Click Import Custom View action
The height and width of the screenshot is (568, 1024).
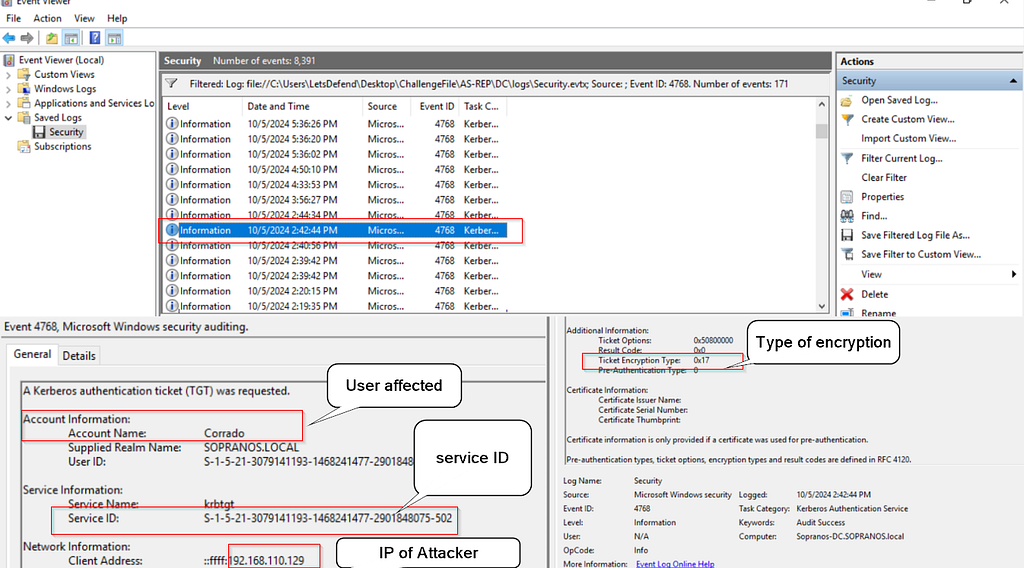(x=908, y=138)
